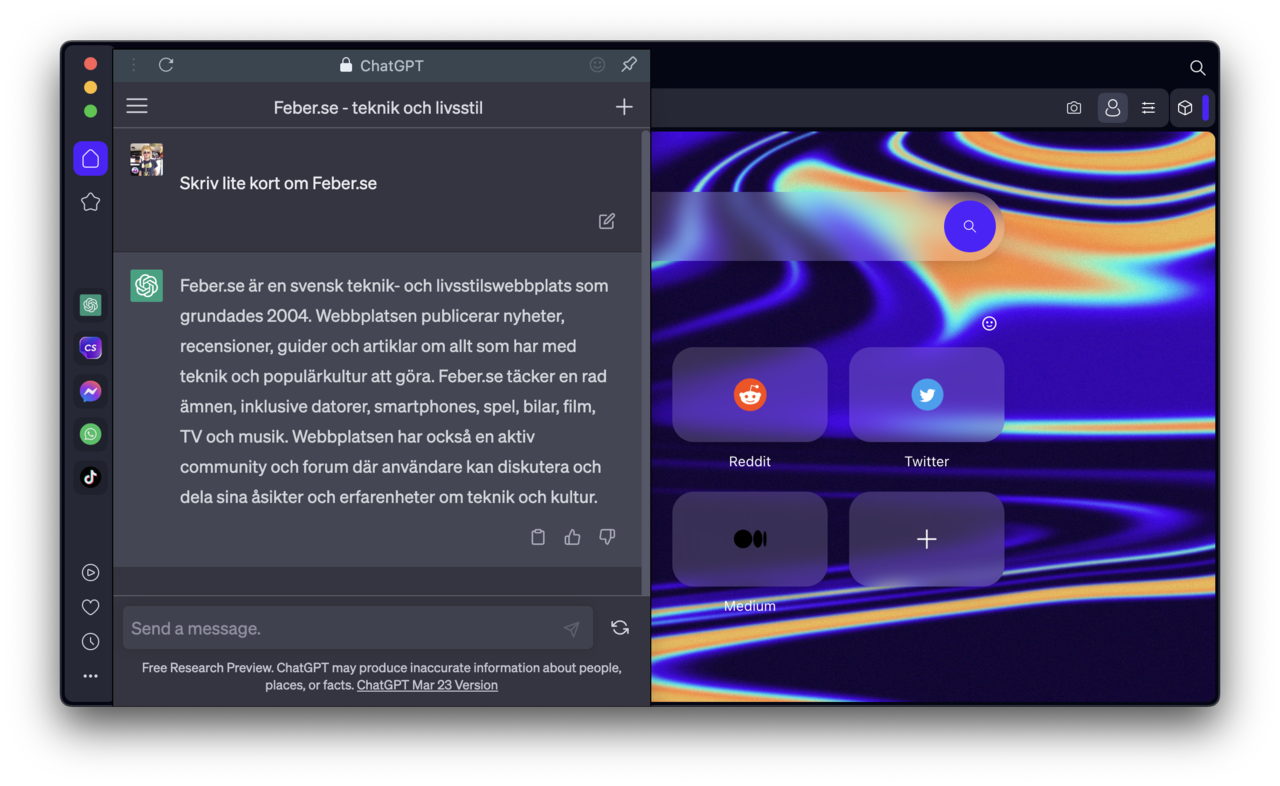Start a new chat with plus icon

pyautogui.click(x=624, y=107)
